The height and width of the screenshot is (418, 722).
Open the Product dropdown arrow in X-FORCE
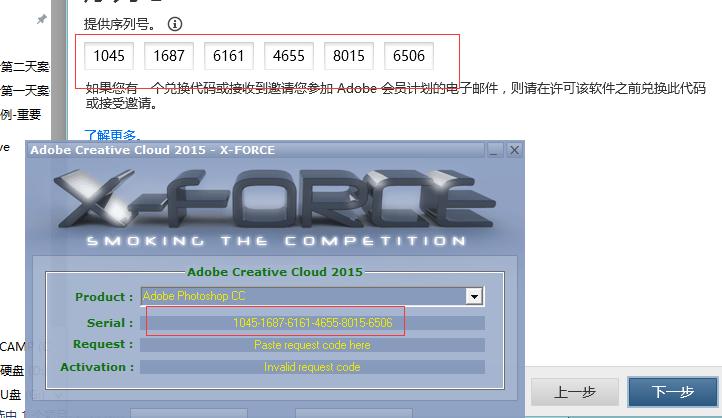click(x=474, y=296)
